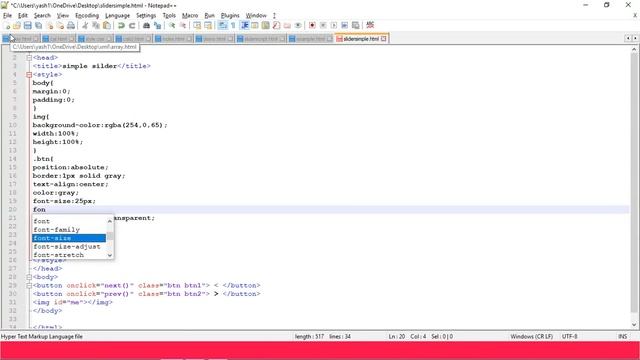Click Windows (CR LF) in status bar
This screenshot has height=360, width=640.
(531, 337)
